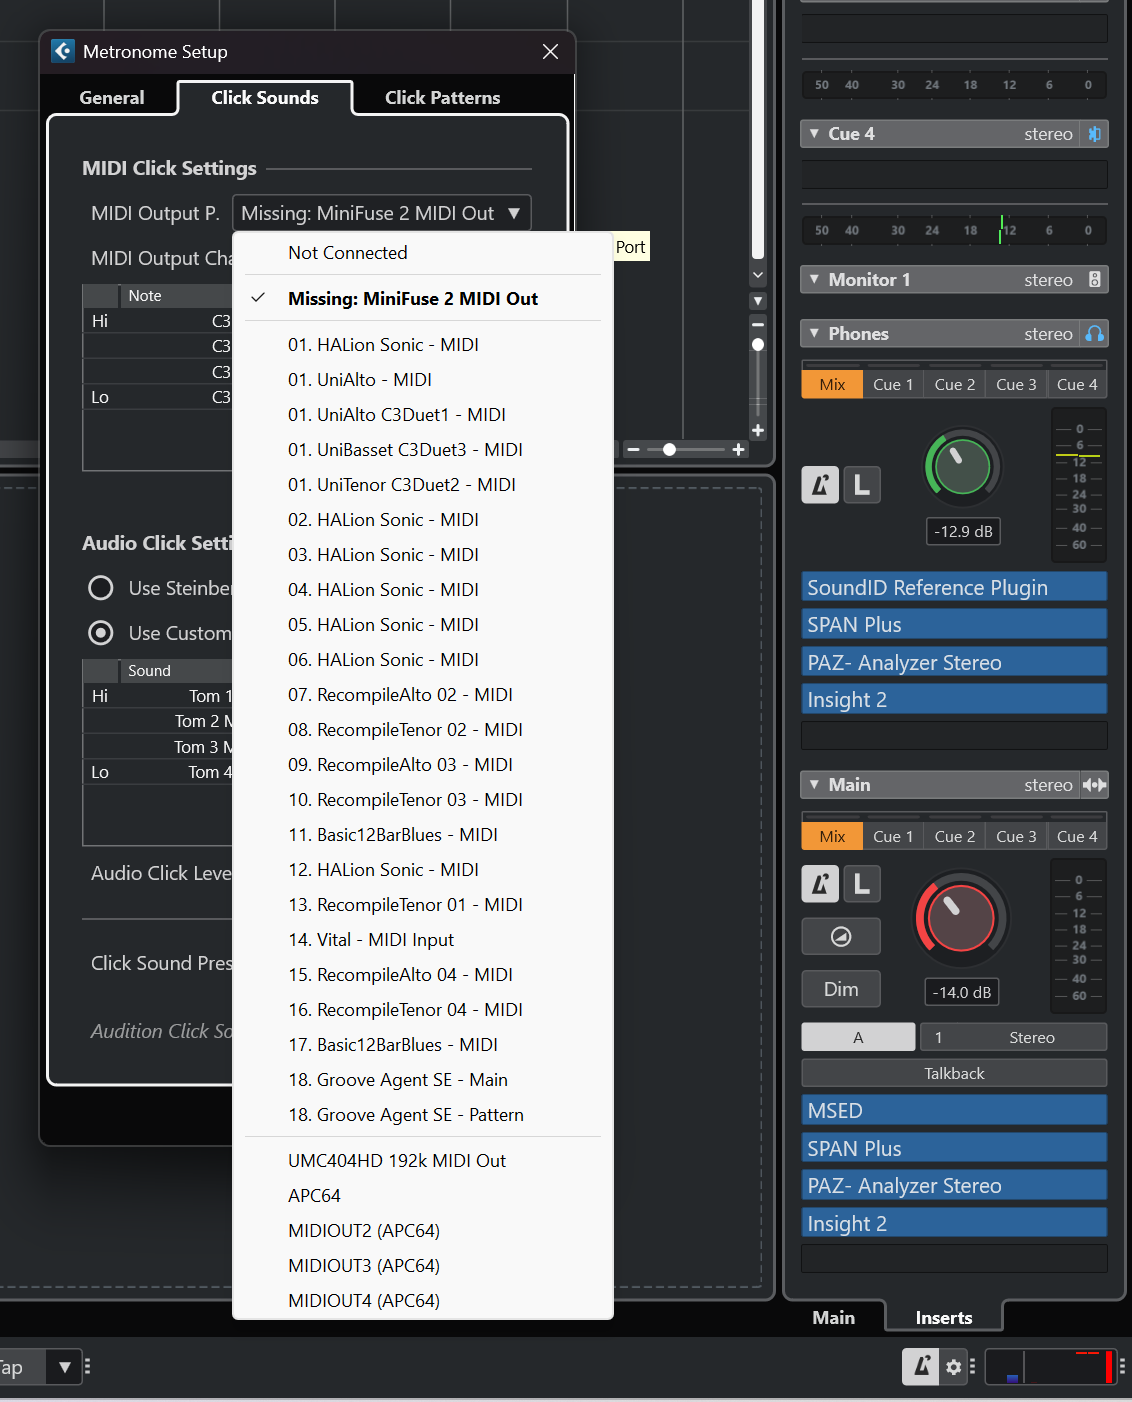Click the transport bar level meter
The width and height of the screenshot is (1132, 1402).
[x=1050, y=1366]
